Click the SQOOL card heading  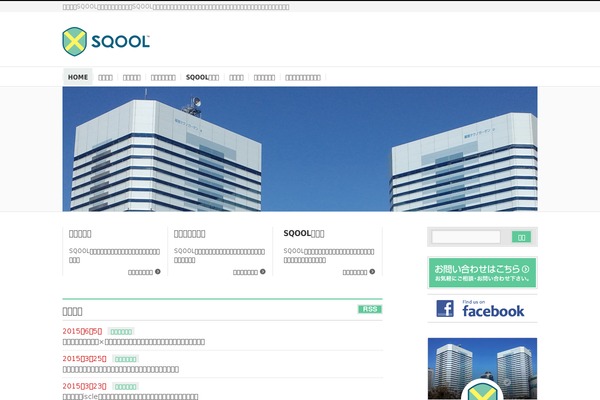pyautogui.click(x=304, y=233)
